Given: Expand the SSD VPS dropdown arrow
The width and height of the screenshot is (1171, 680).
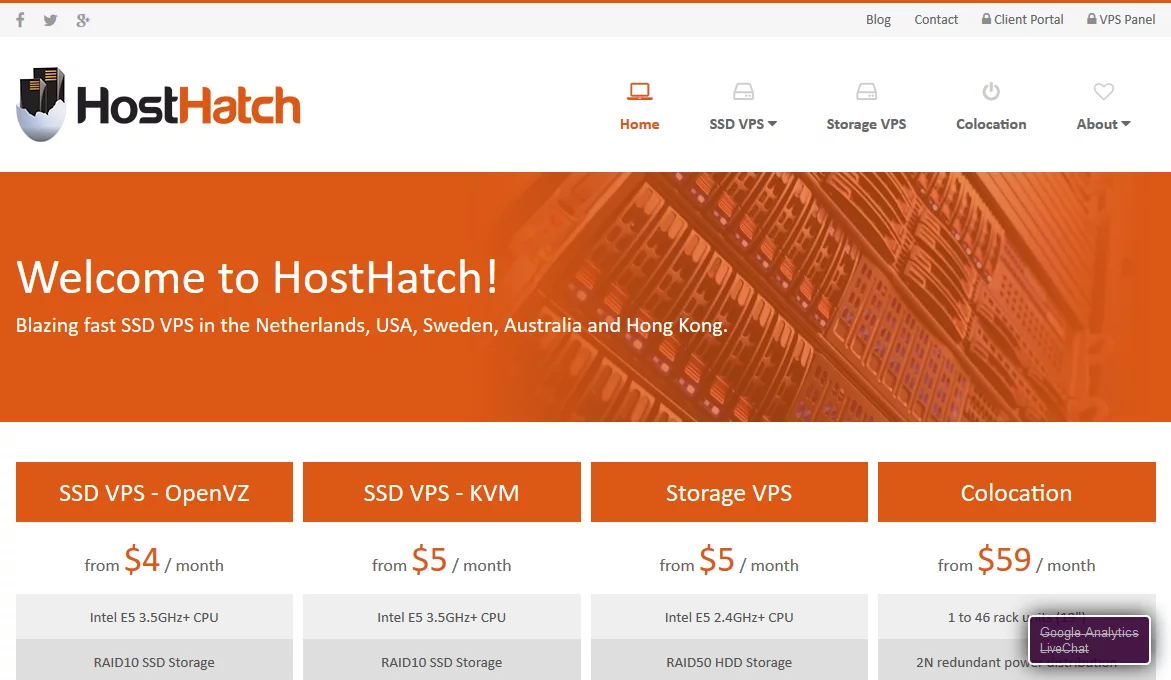Looking at the screenshot, I should pyautogui.click(x=772, y=124).
